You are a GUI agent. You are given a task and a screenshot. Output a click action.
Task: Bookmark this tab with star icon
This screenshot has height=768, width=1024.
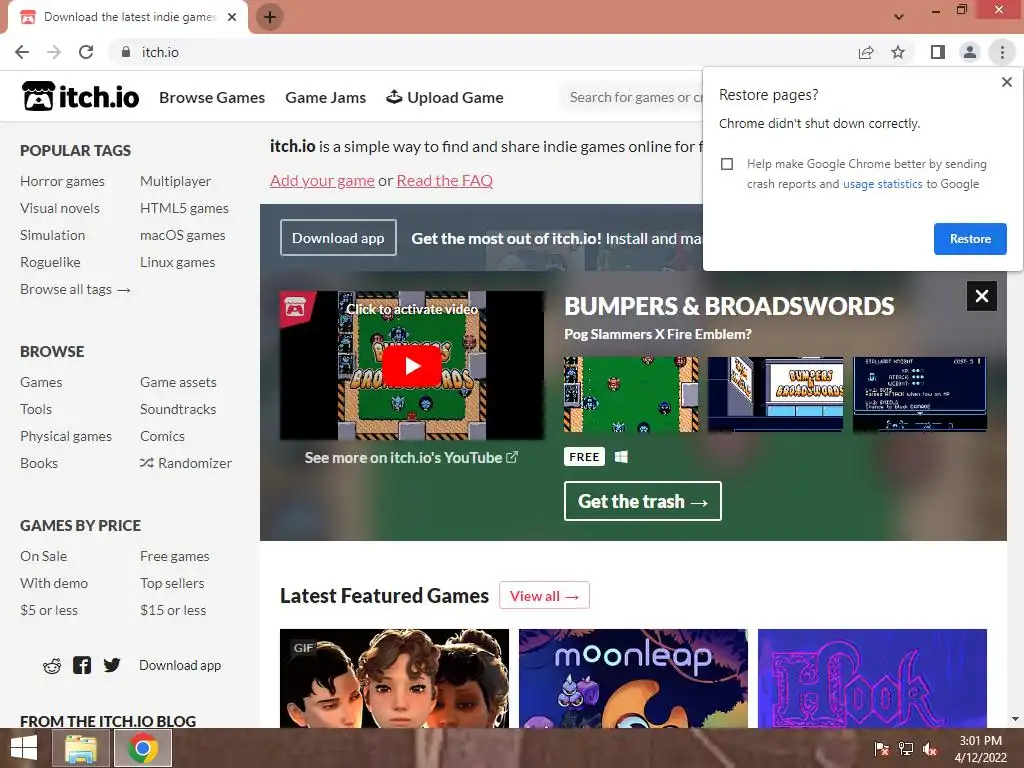(x=898, y=52)
